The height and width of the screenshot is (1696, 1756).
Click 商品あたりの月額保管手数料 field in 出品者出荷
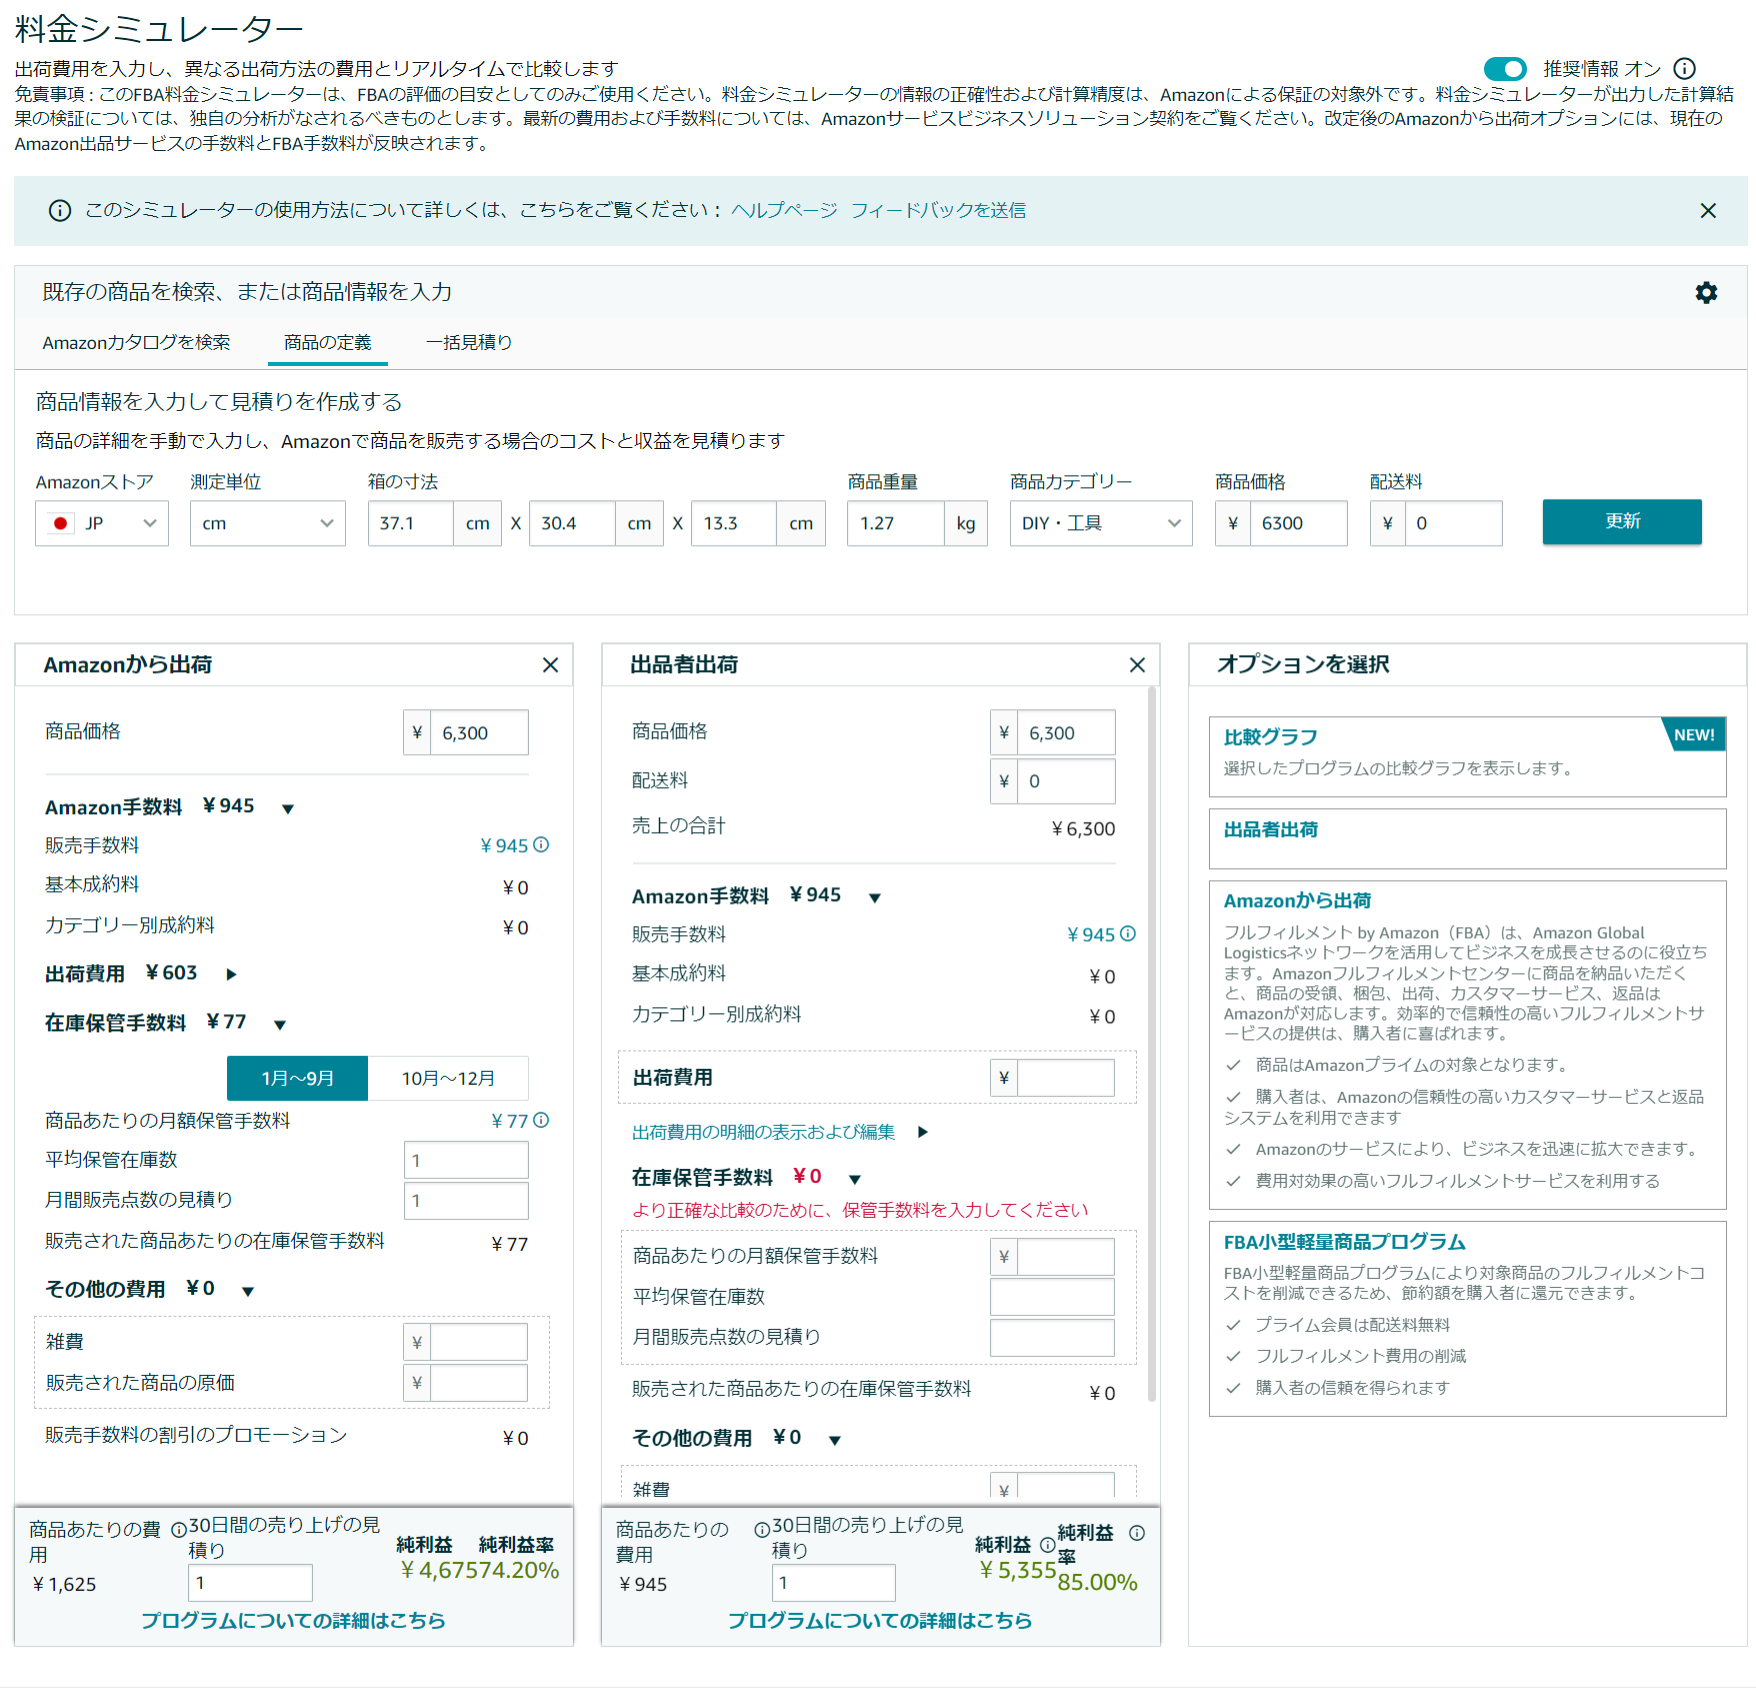pos(1066,1257)
